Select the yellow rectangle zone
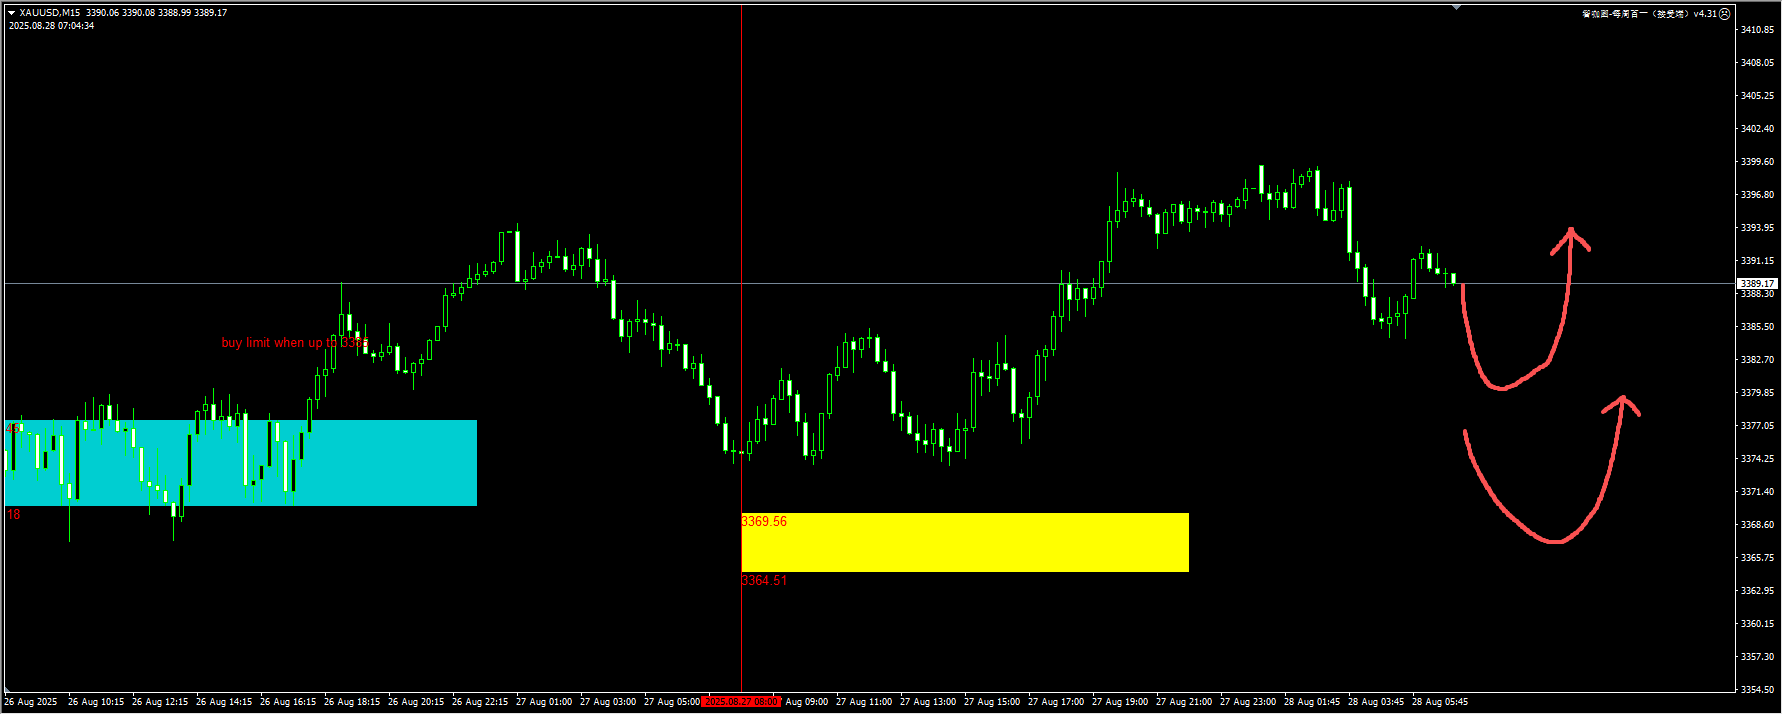The width and height of the screenshot is (1783, 715). (964, 542)
